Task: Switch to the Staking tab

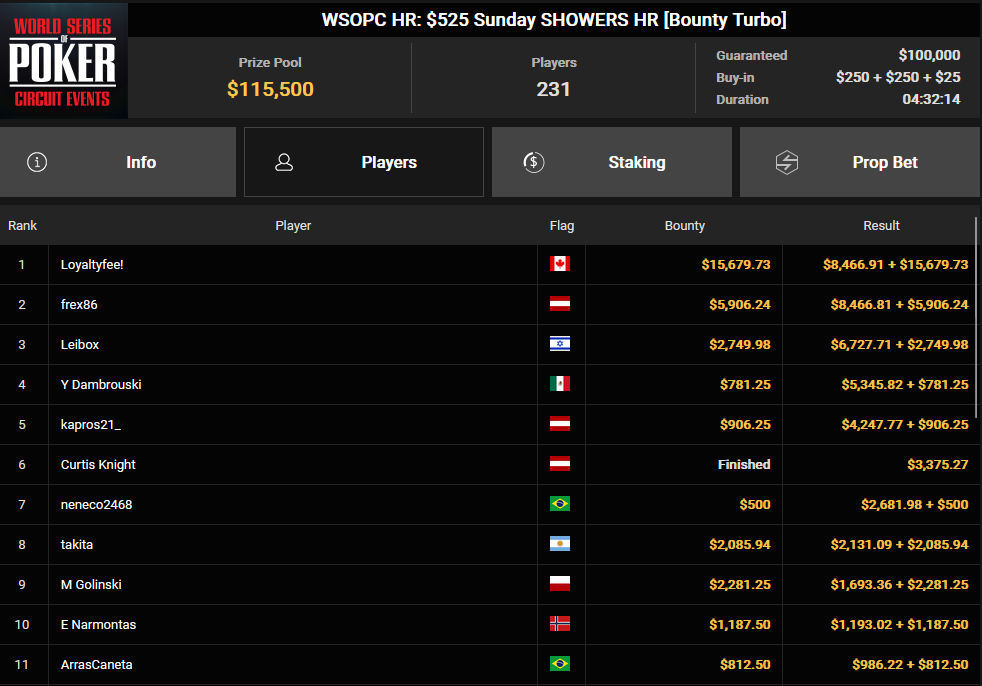Action: click(x=612, y=162)
